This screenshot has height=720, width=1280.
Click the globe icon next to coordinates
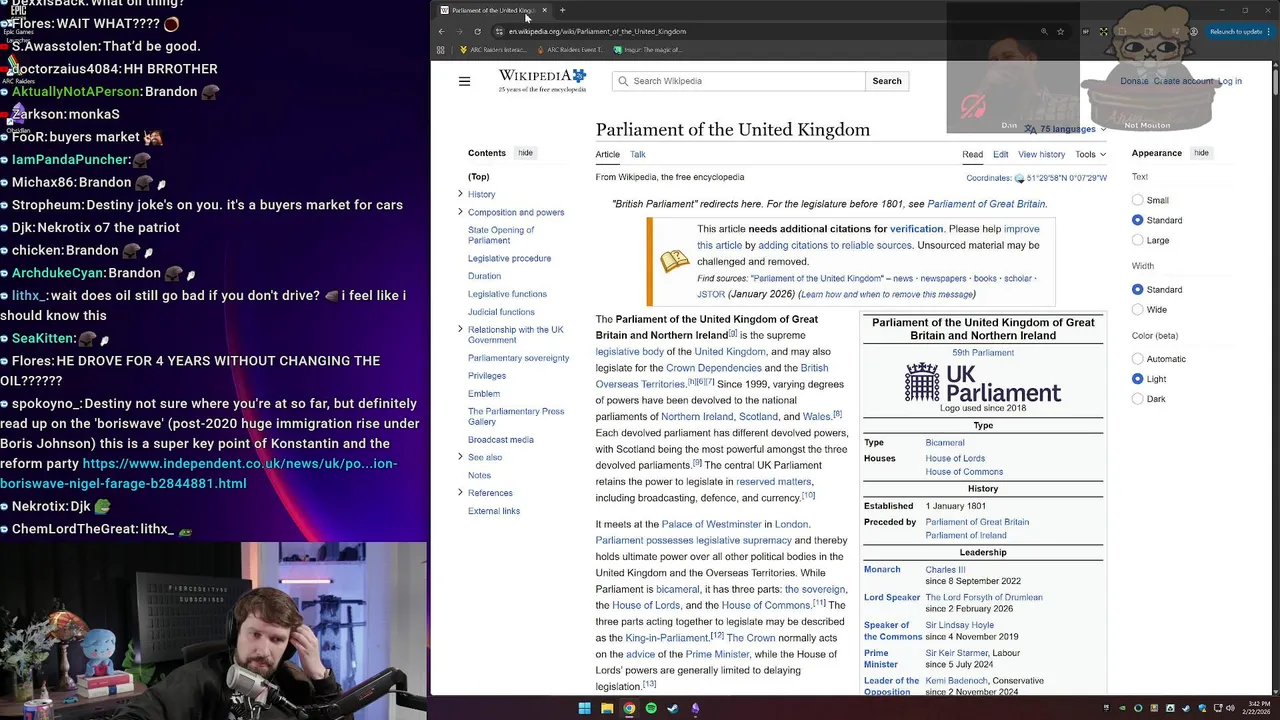click(1019, 178)
